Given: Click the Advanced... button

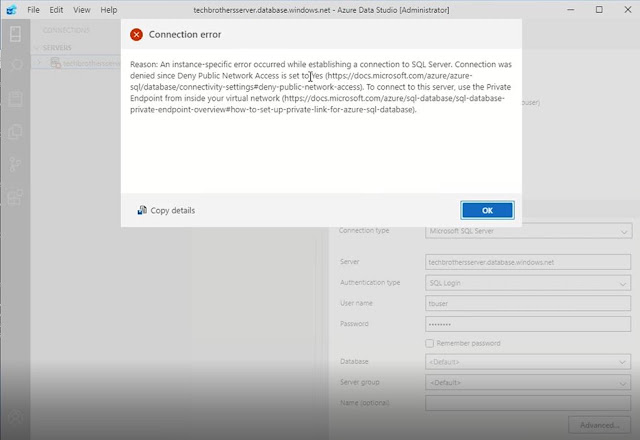Looking at the screenshot, I should [x=600, y=425].
